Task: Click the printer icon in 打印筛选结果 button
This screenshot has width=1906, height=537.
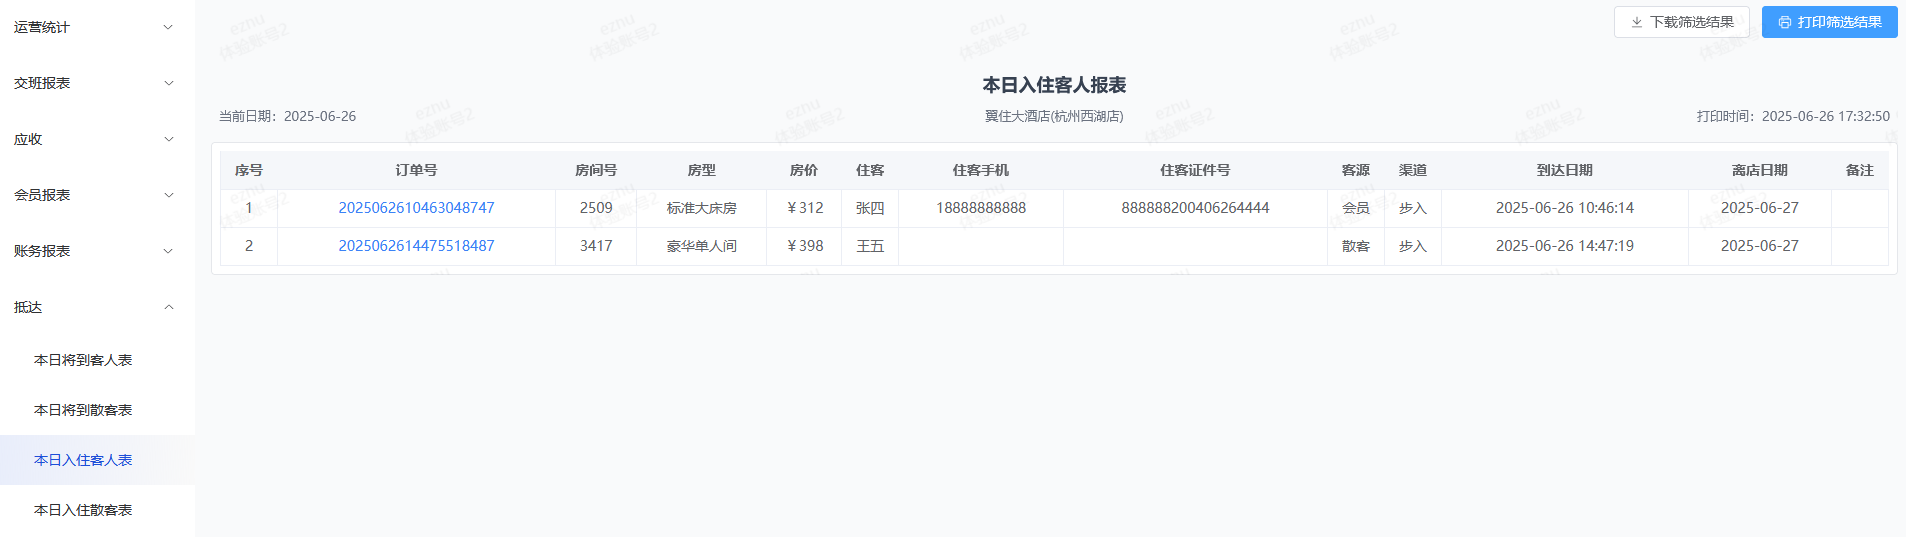Action: 1784,22
